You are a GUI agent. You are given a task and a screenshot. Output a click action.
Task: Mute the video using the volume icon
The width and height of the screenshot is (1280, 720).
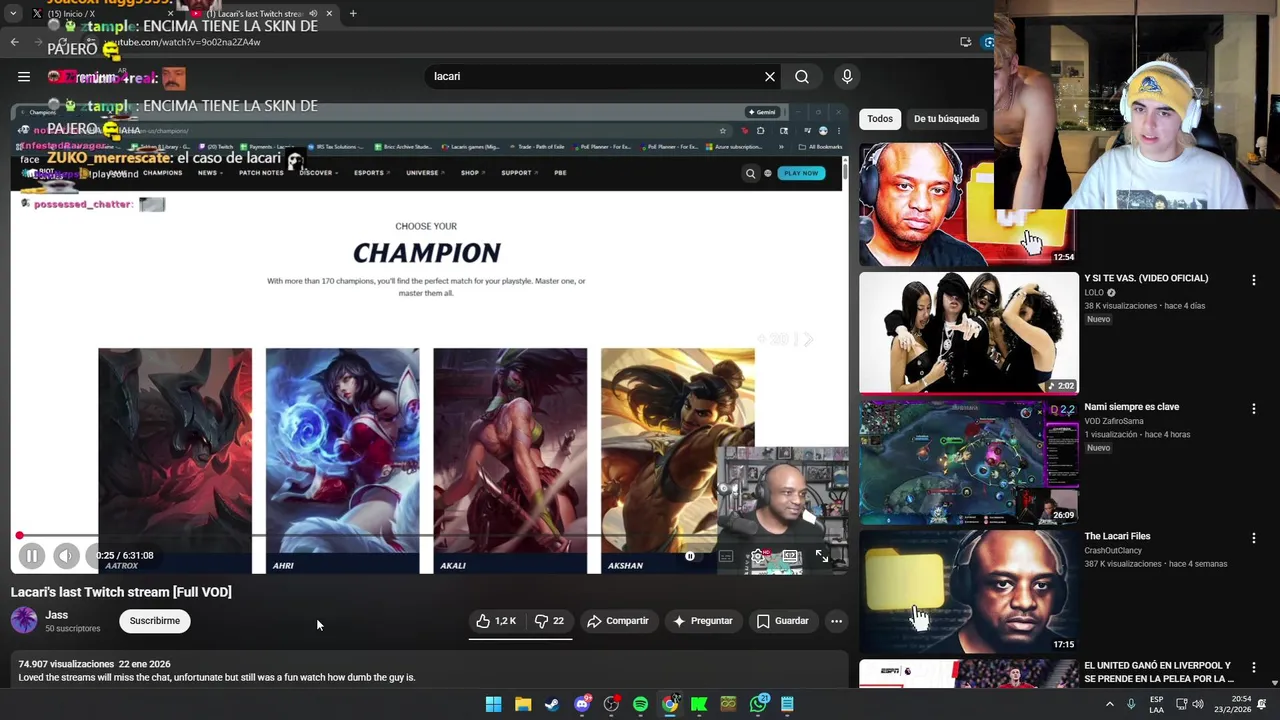tap(66, 556)
